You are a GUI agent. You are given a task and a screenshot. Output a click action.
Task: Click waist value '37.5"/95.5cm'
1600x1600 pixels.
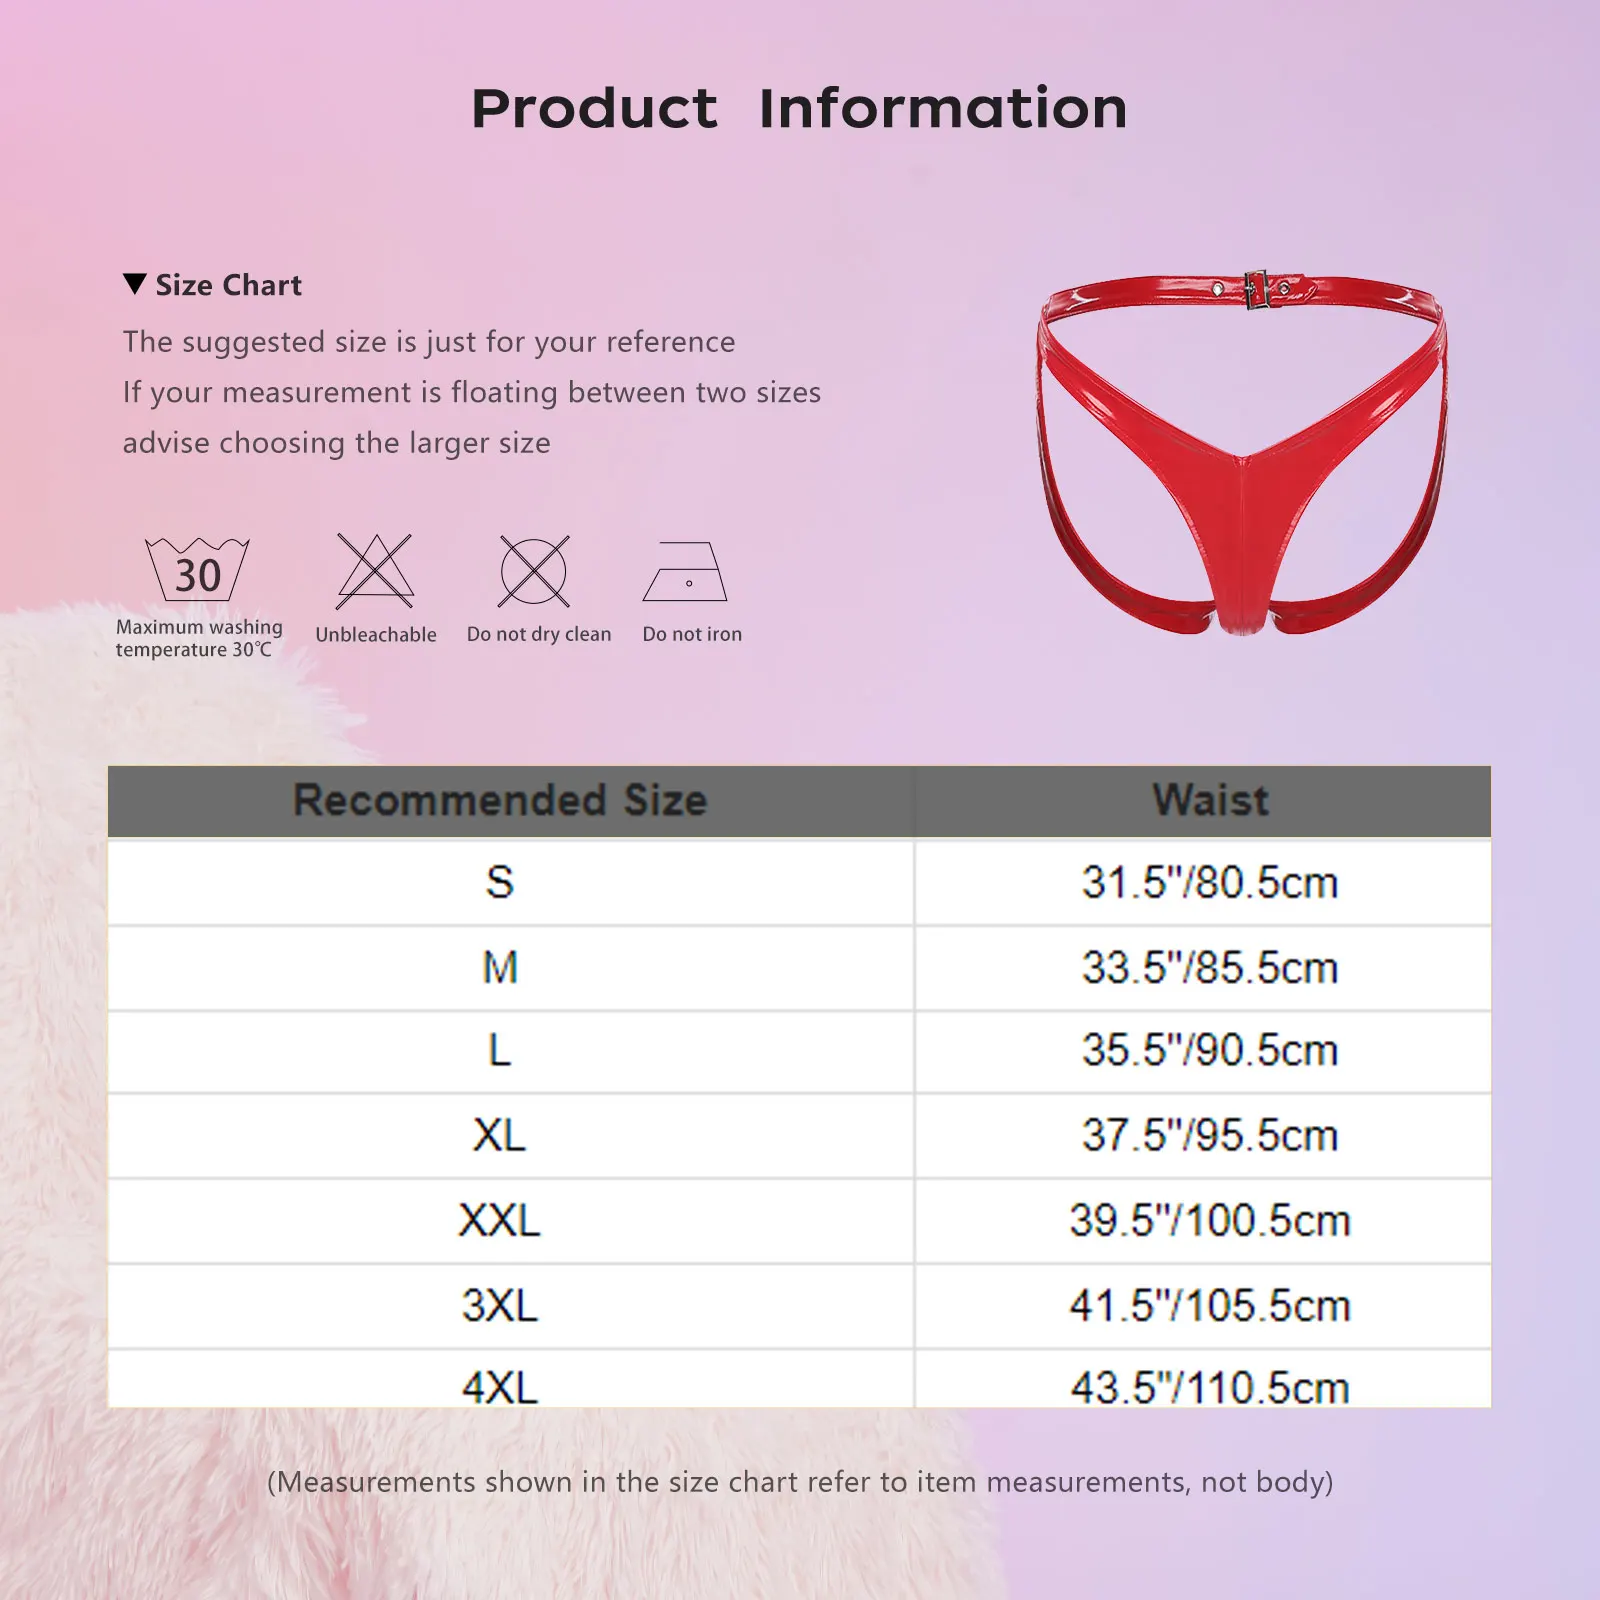pos(1210,1136)
